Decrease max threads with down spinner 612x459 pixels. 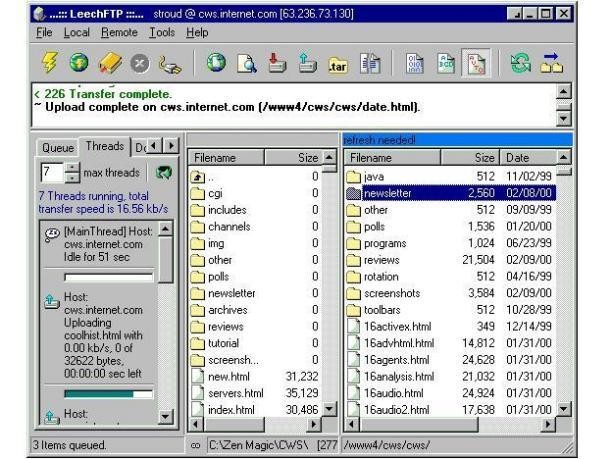[x=72, y=178]
